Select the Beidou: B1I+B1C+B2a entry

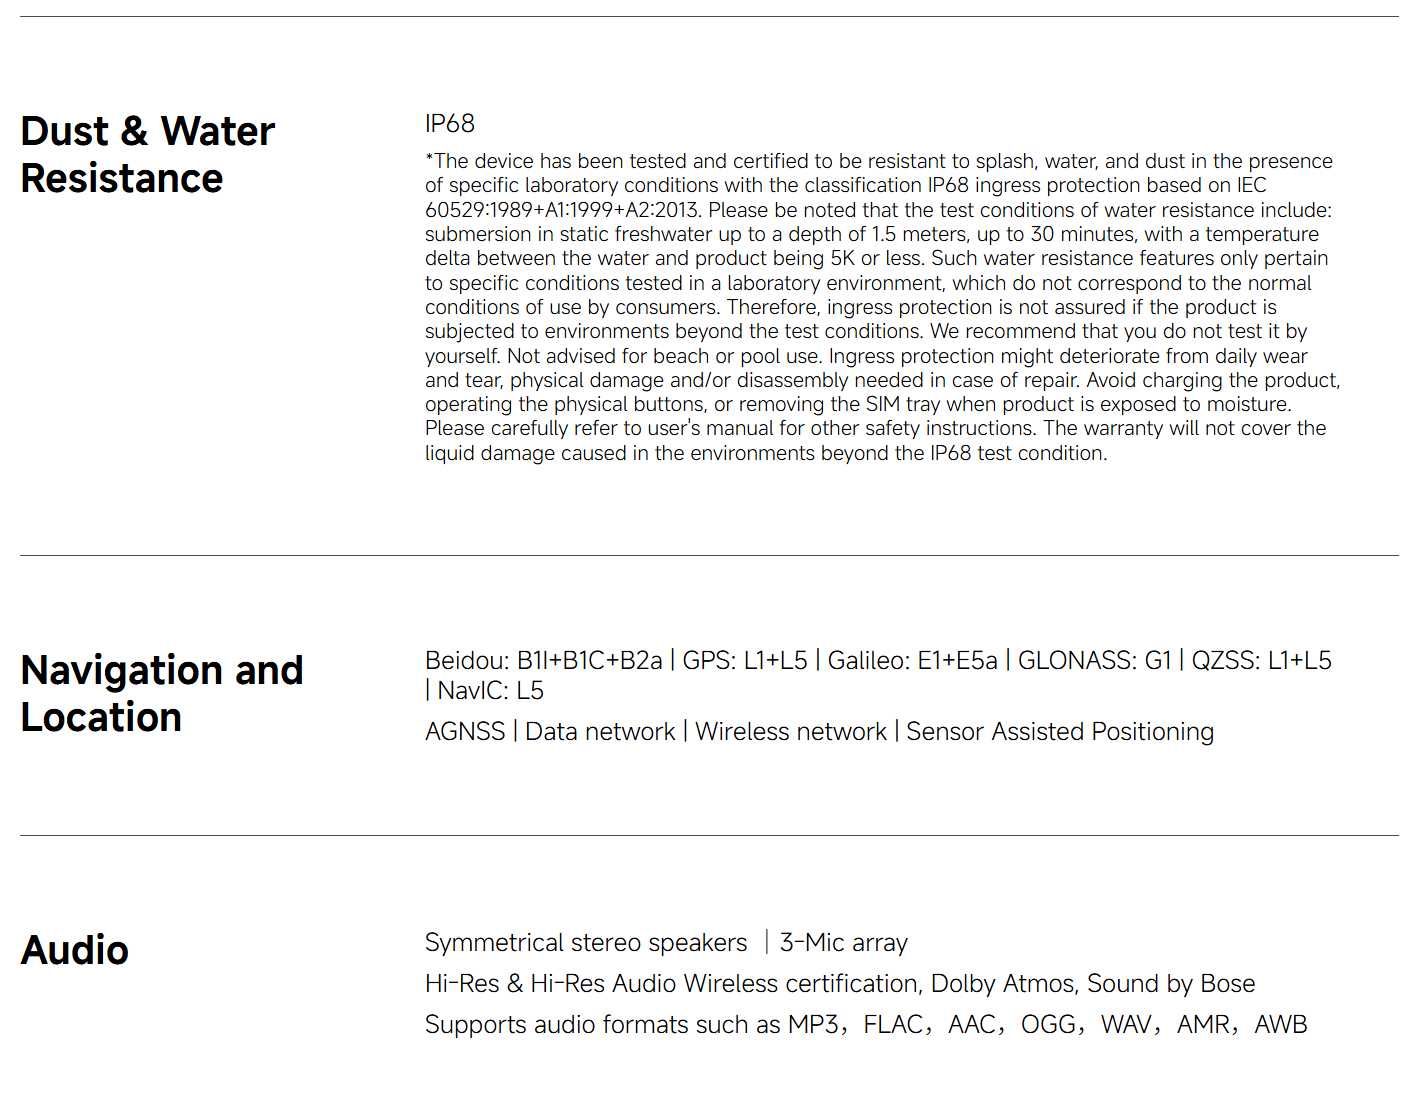[543, 661]
